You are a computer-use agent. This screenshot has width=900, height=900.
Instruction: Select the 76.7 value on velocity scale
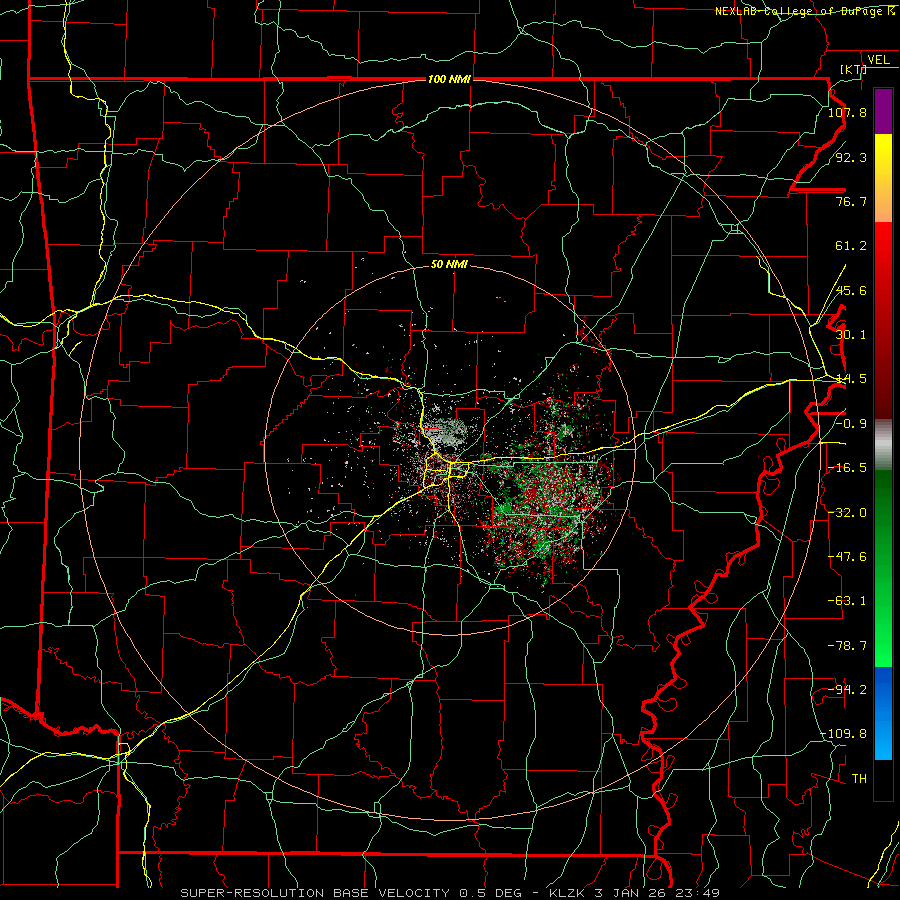tap(851, 201)
